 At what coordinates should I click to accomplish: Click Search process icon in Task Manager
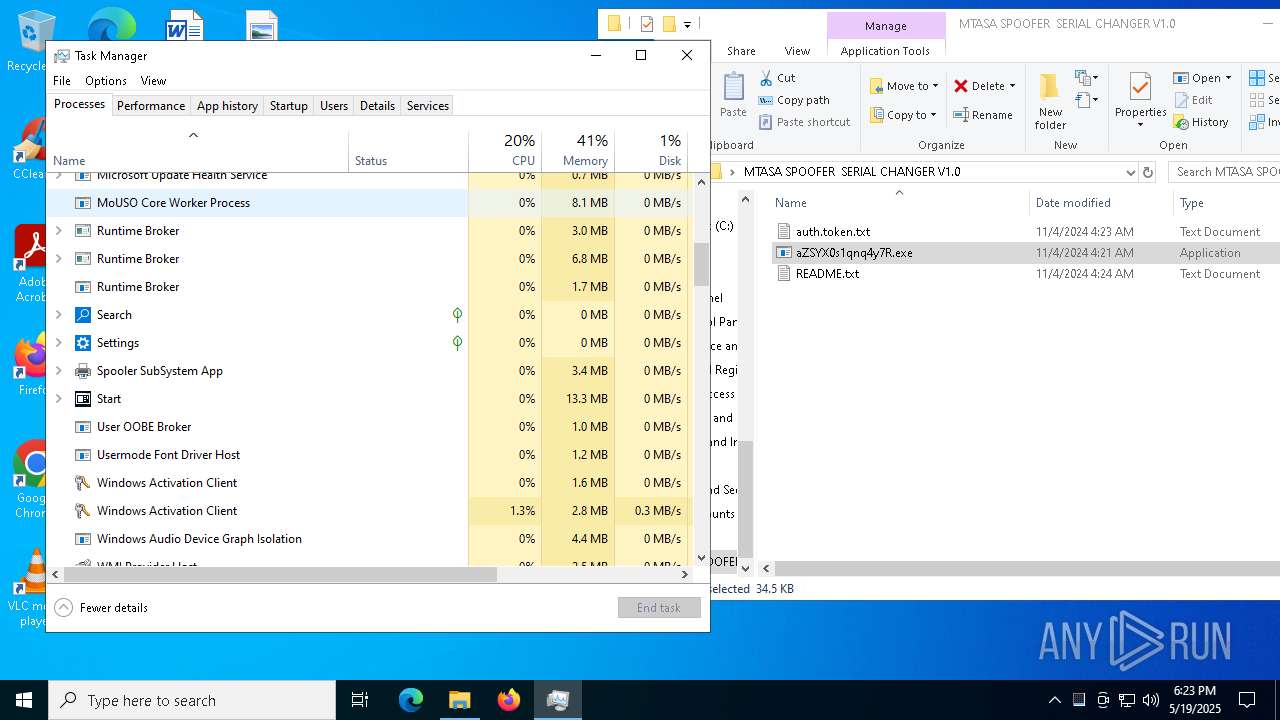pyautogui.click(x=83, y=315)
